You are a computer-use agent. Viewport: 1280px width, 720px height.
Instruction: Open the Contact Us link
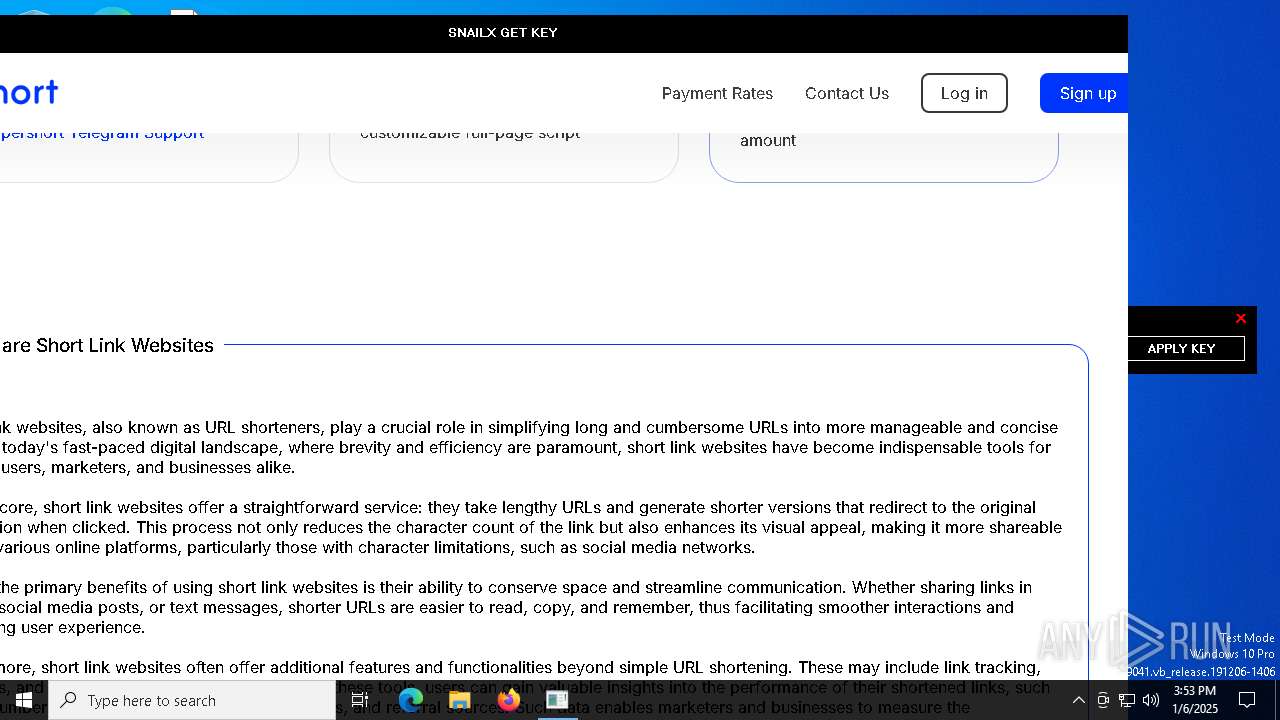[847, 93]
